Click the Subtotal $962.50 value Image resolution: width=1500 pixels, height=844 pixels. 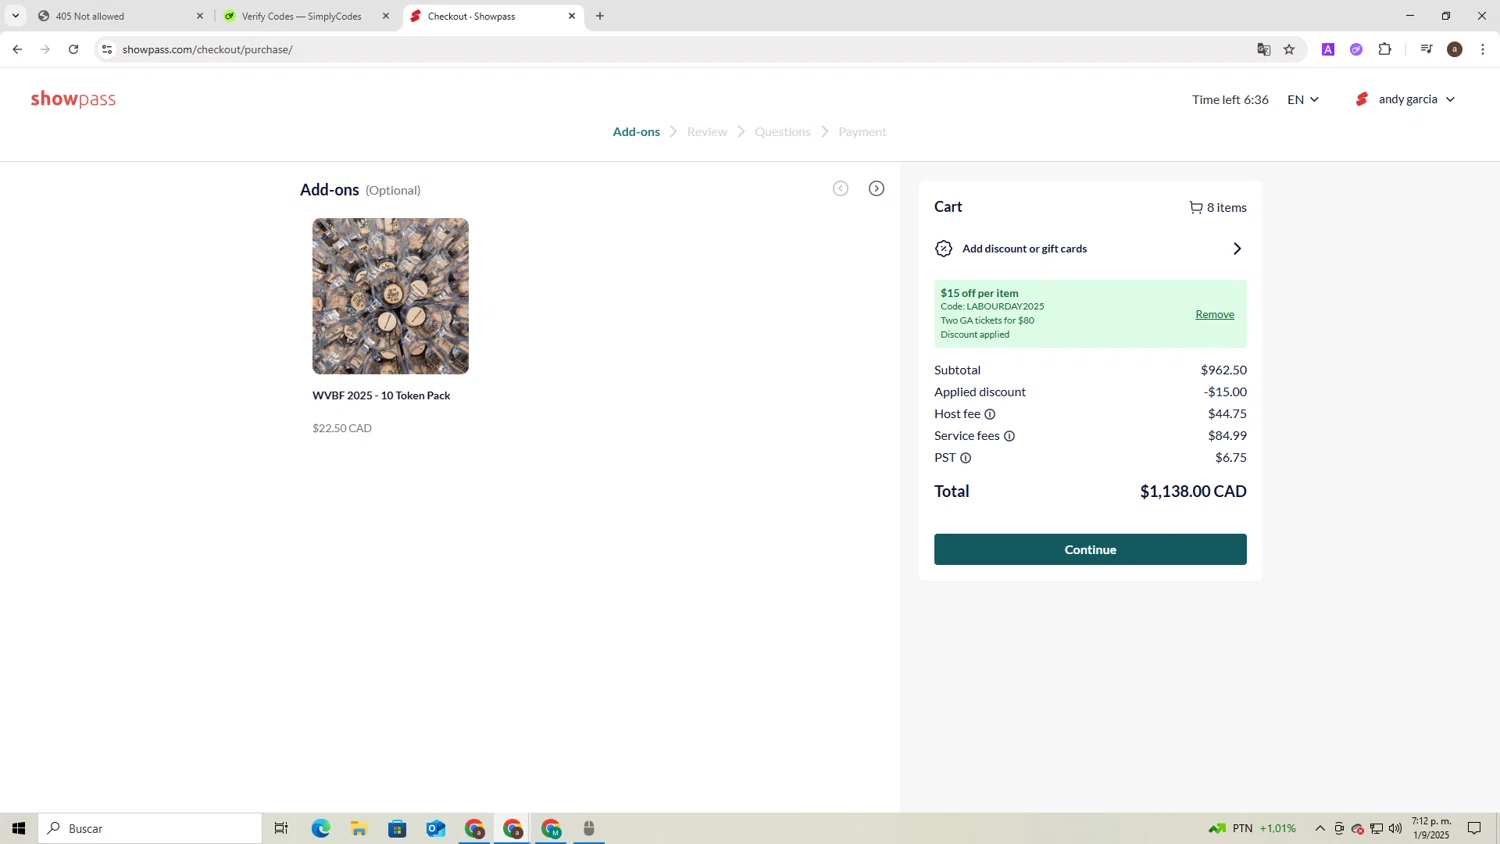(x=1224, y=370)
